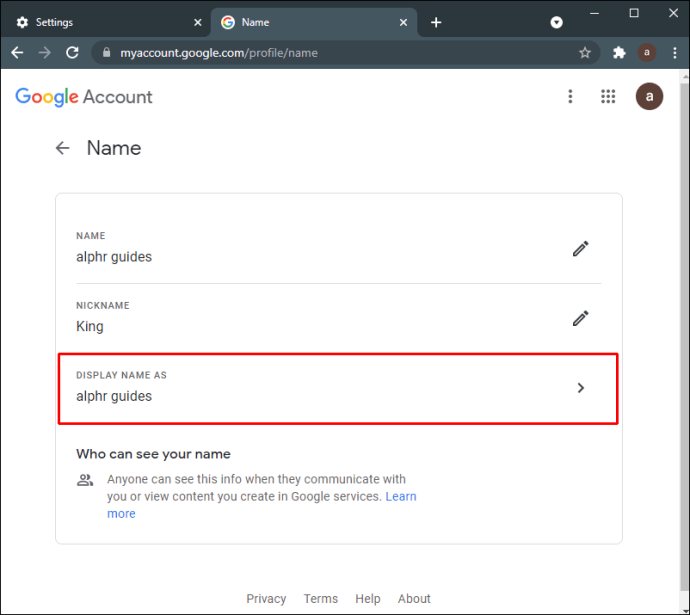
Task: Open Chrome profile avatar in toolbar
Action: (x=646, y=53)
